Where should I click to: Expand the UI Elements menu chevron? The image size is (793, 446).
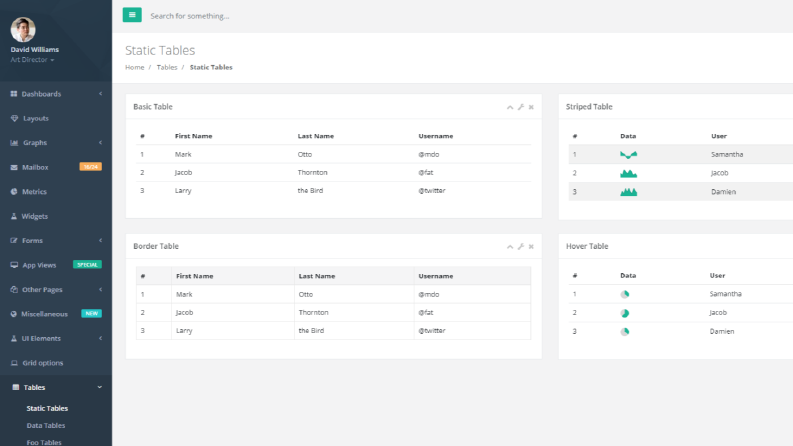100,338
